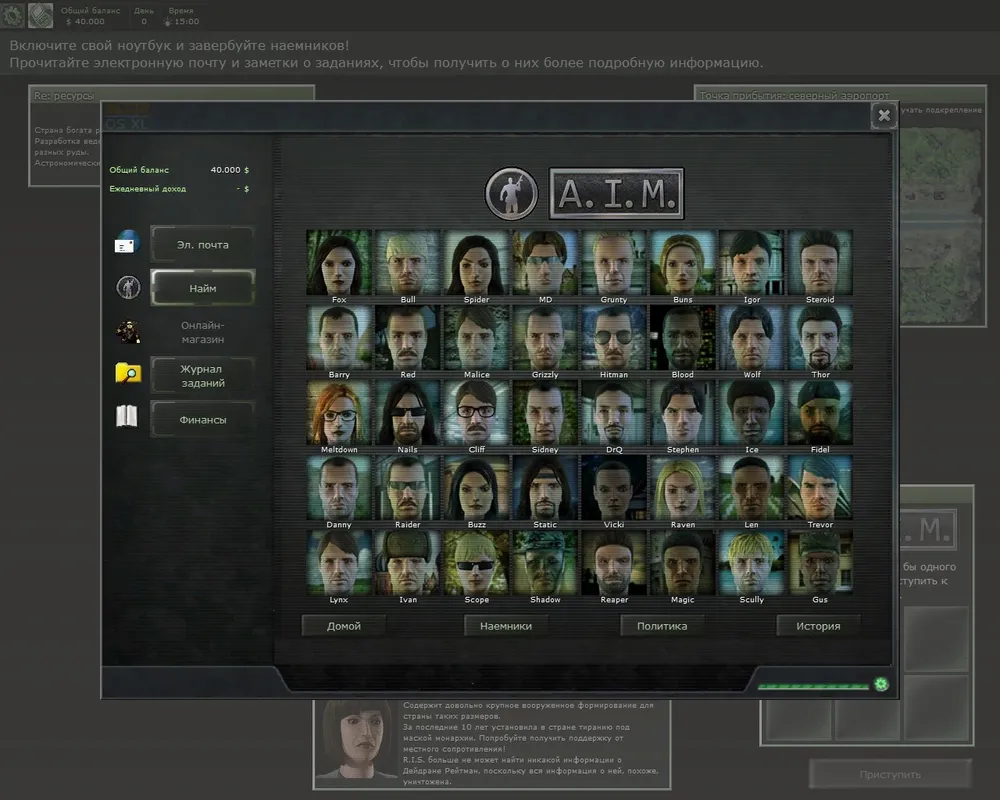This screenshot has width=1000, height=800.
Task: Open the Эл. почта section
Action: pyautogui.click(x=202, y=244)
